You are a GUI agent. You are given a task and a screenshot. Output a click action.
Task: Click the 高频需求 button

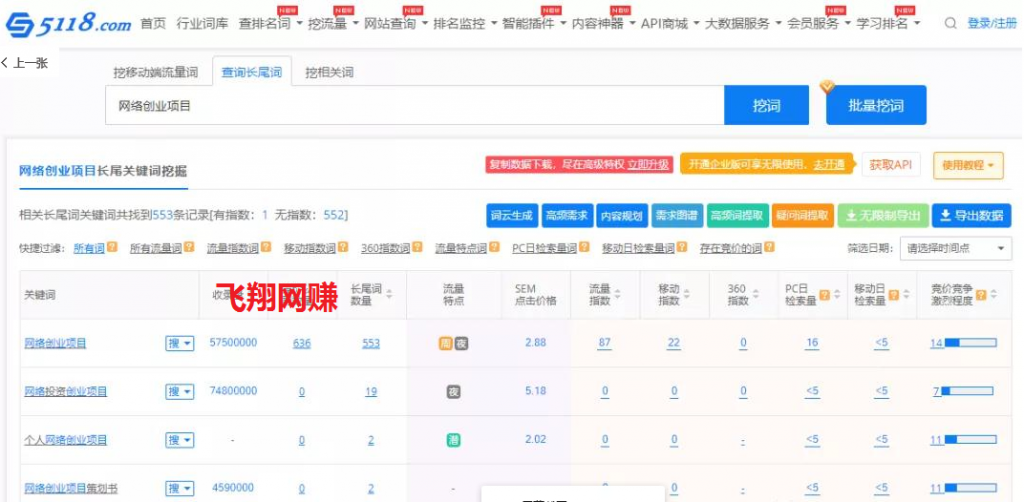[567, 215]
